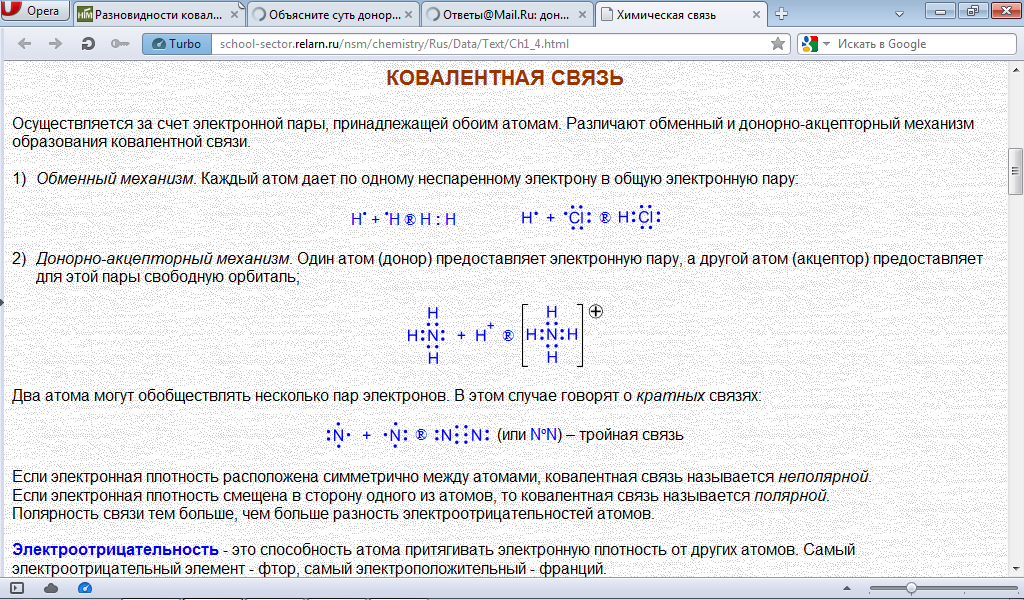Viewport: 1024px width, 600px height.
Task: Click the 'Донорно-акцепторный механизм' italic text
Action: [x=162, y=259]
